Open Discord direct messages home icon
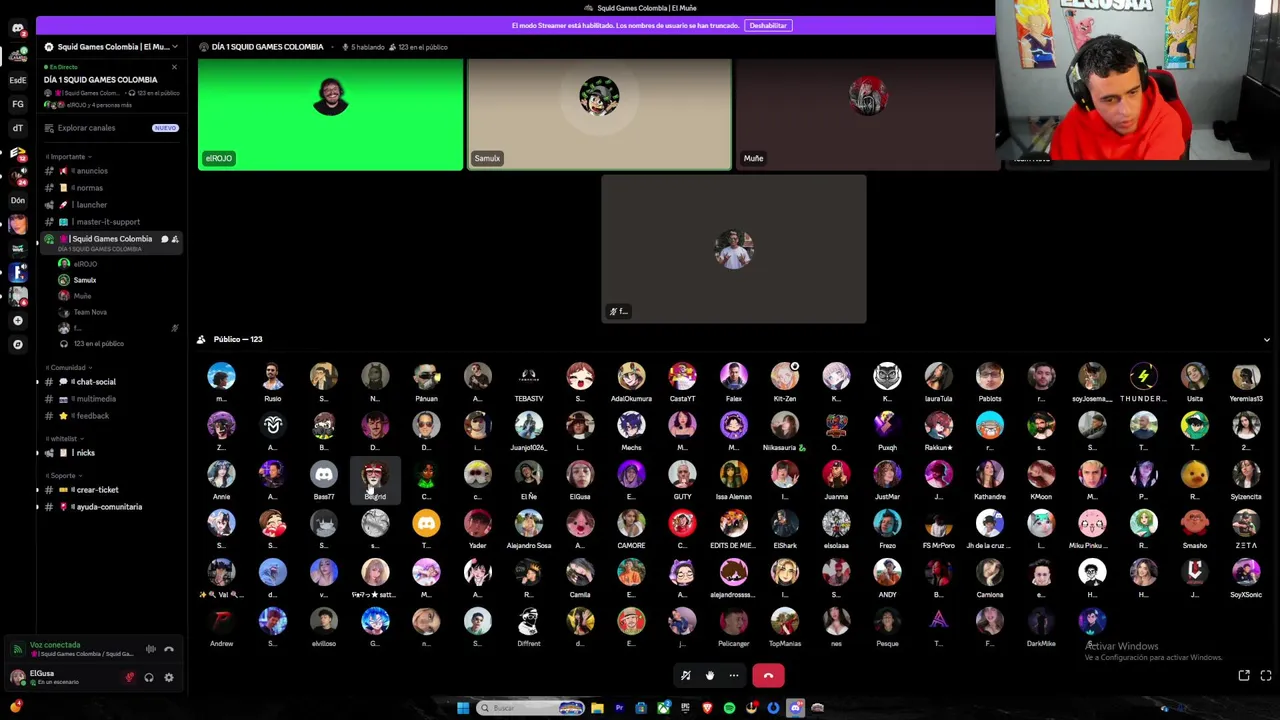The image size is (1280, 720). (x=17, y=28)
